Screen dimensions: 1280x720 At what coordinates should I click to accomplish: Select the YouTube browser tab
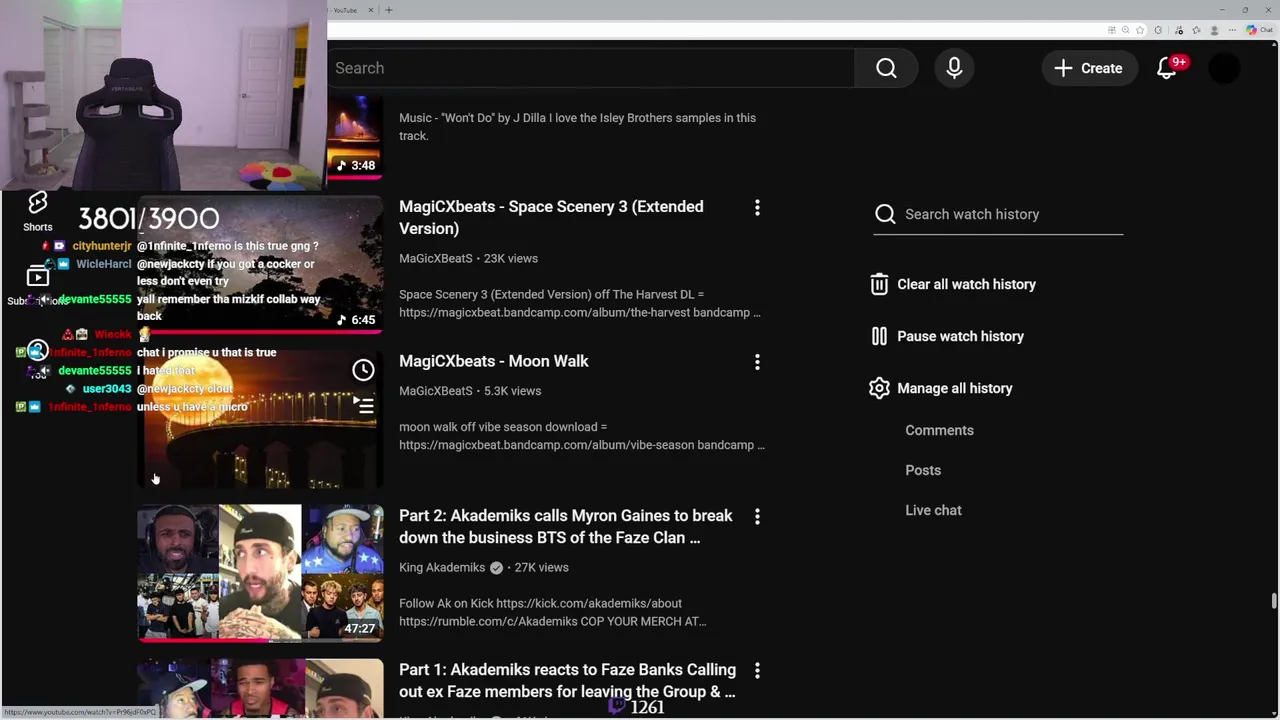pos(350,10)
